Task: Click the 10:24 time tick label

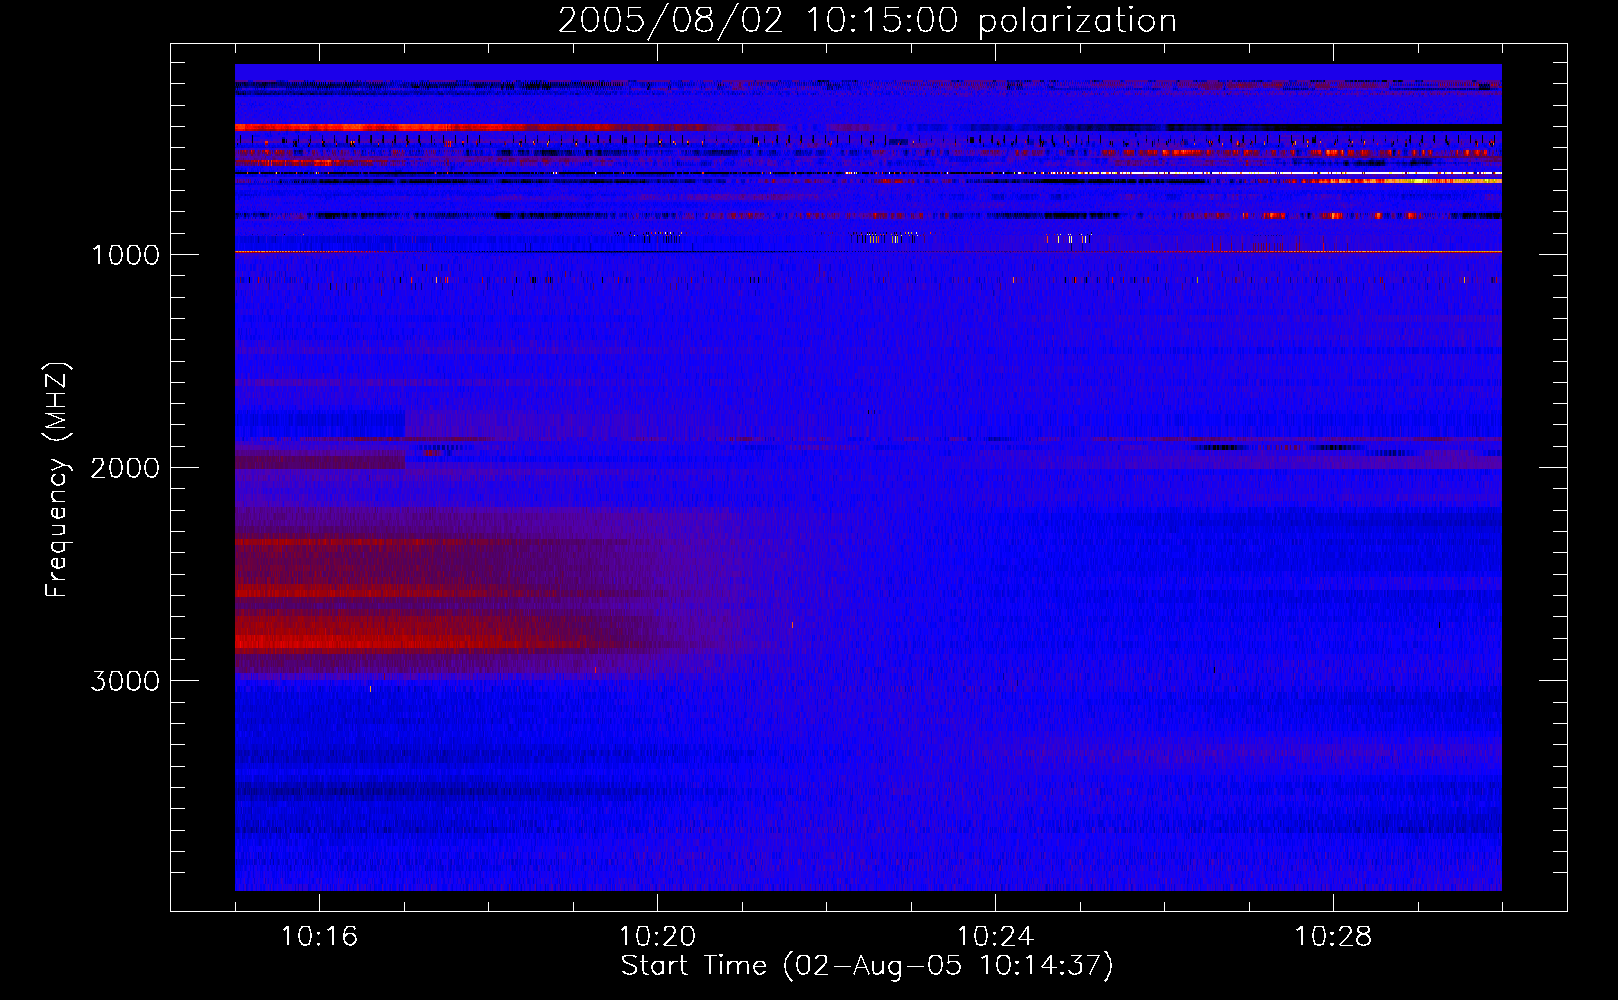Action: click(x=995, y=937)
